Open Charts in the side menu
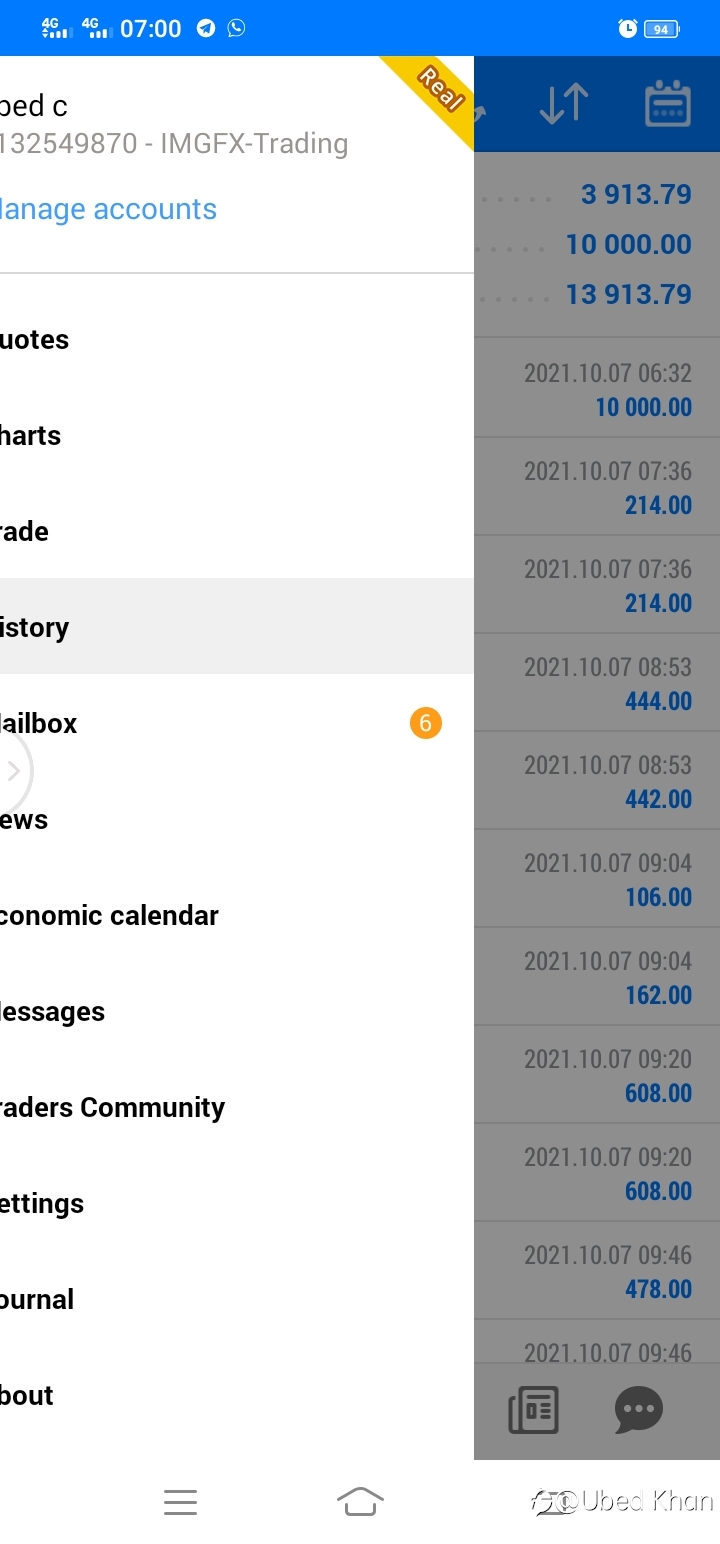Image resolution: width=720 pixels, height=1544 pixels. (237, 436)
